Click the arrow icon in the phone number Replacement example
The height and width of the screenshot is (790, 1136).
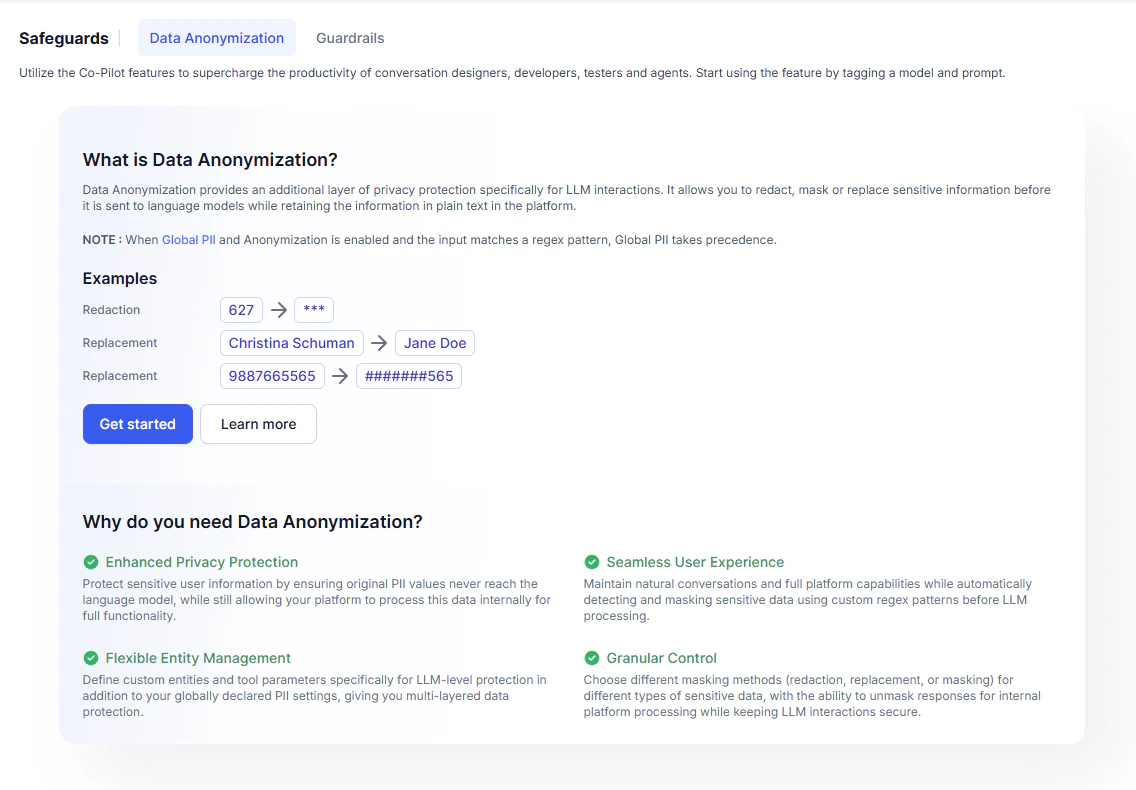pos(340,376)
